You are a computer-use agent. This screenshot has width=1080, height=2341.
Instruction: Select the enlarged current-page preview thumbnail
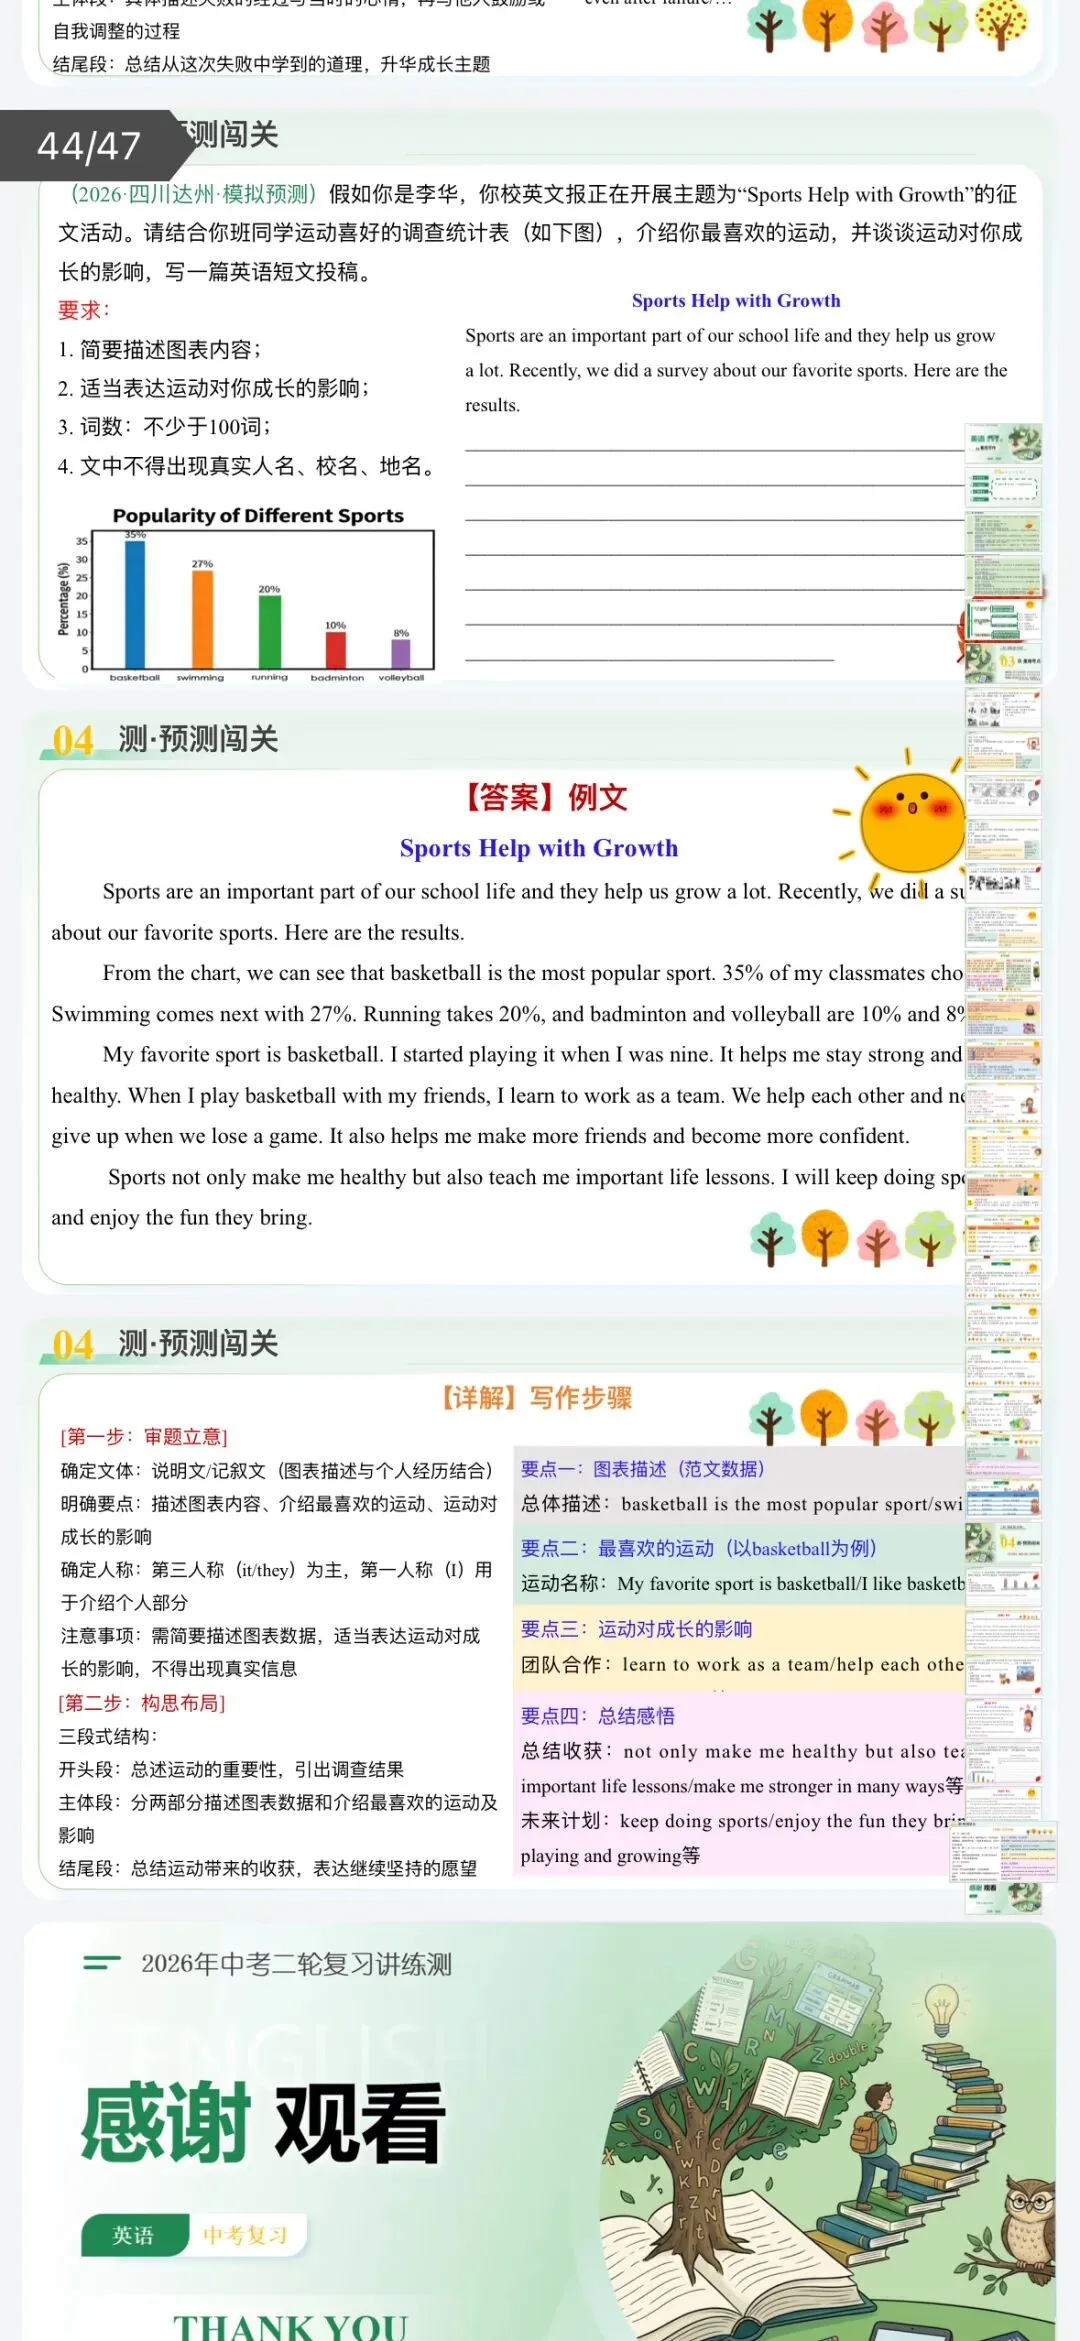click(1003, 1852)
